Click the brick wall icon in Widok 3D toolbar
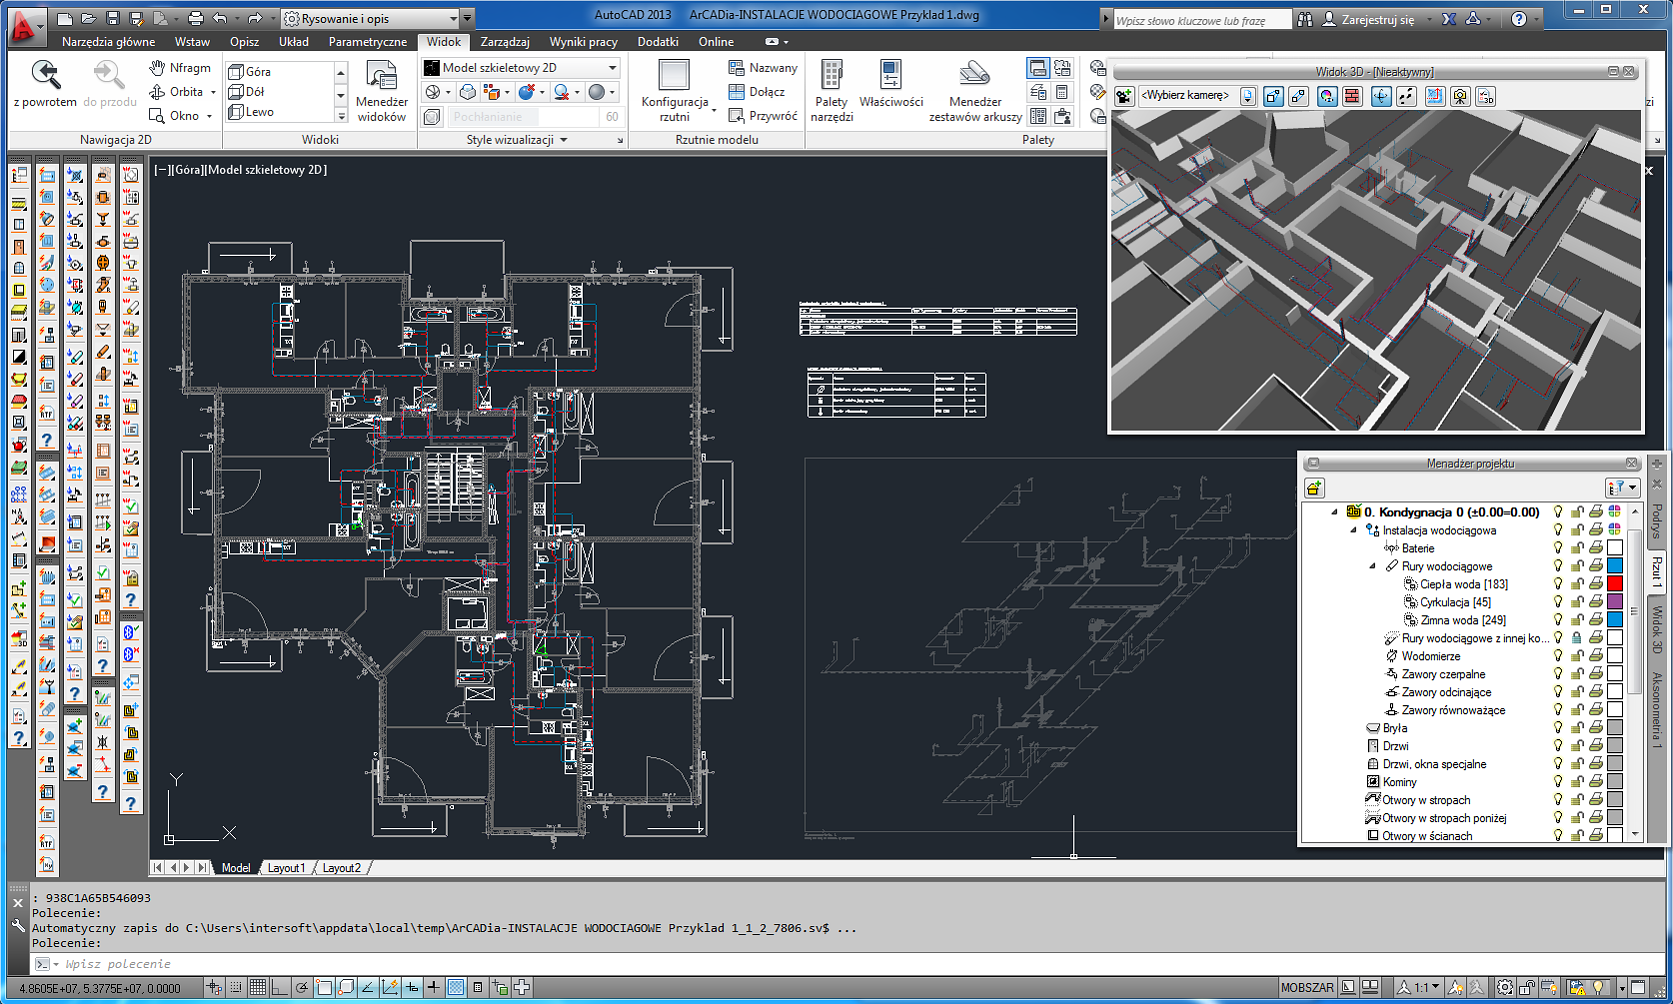The image size is (1673, 1004). 1352,96
